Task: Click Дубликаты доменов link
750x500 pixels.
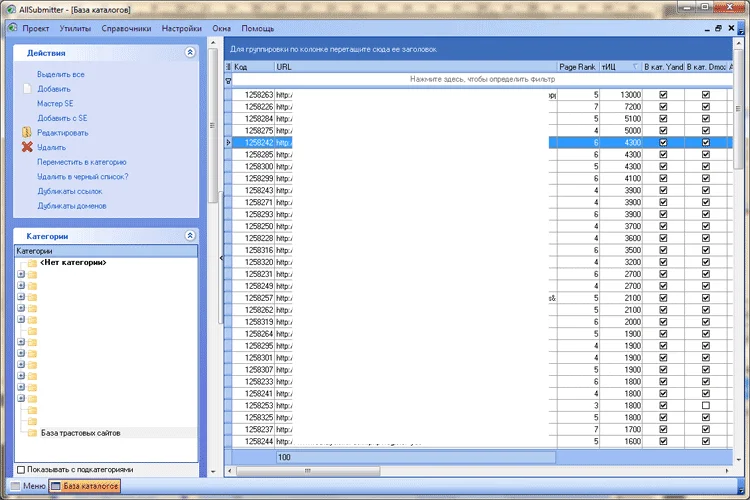Action: (72, 205)
